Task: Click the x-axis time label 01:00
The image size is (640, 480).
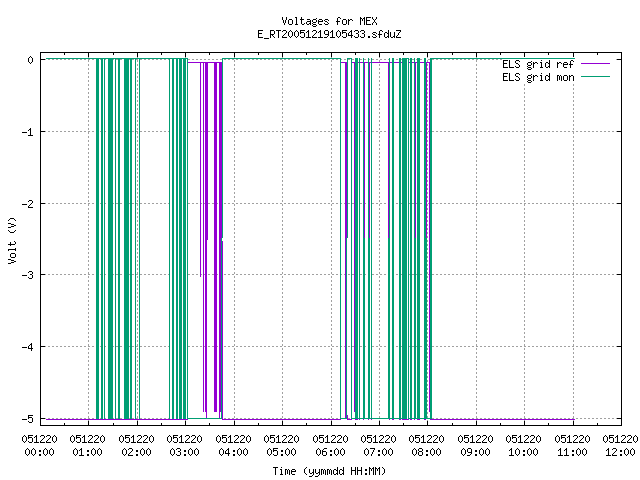Action: 88,452
